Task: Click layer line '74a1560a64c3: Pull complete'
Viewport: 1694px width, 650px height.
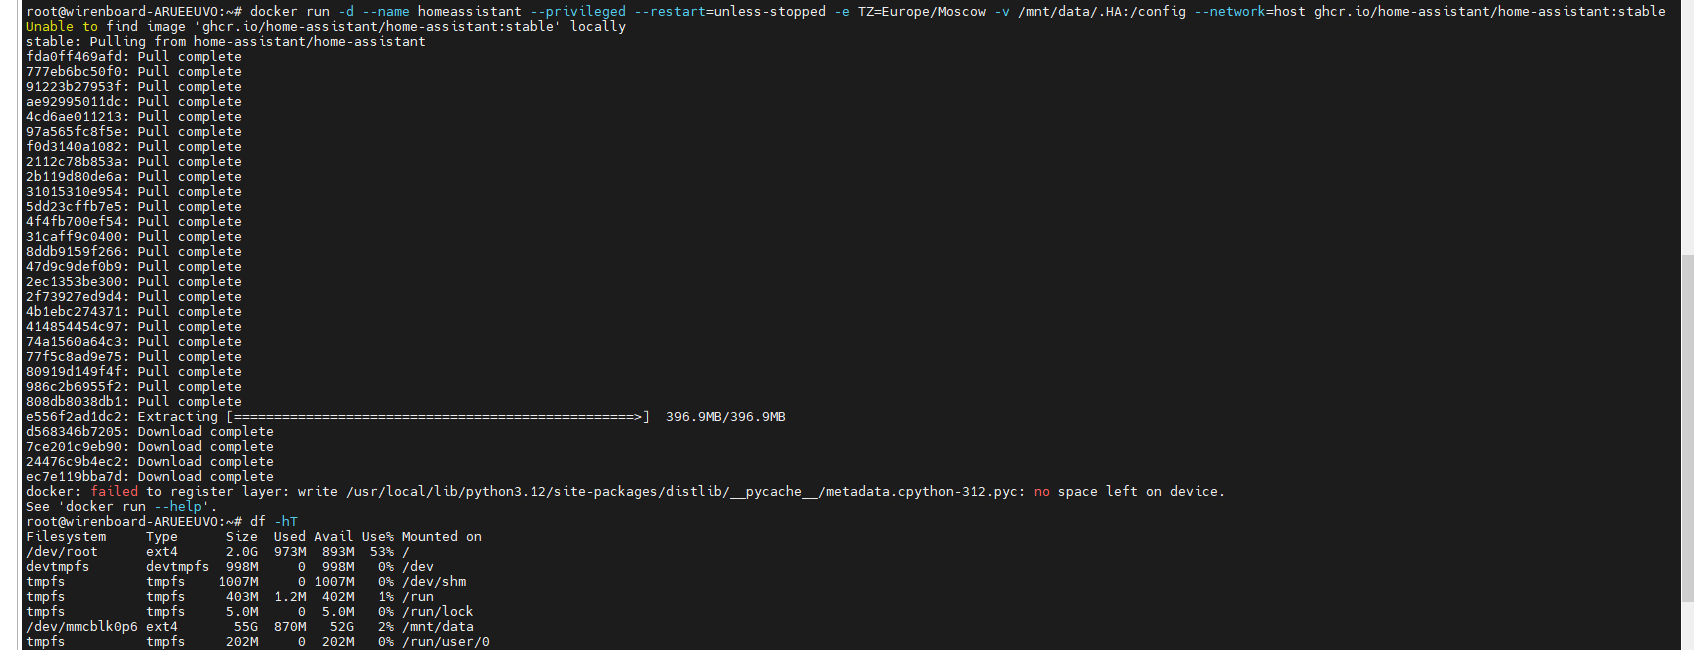Action: point(134,342)
